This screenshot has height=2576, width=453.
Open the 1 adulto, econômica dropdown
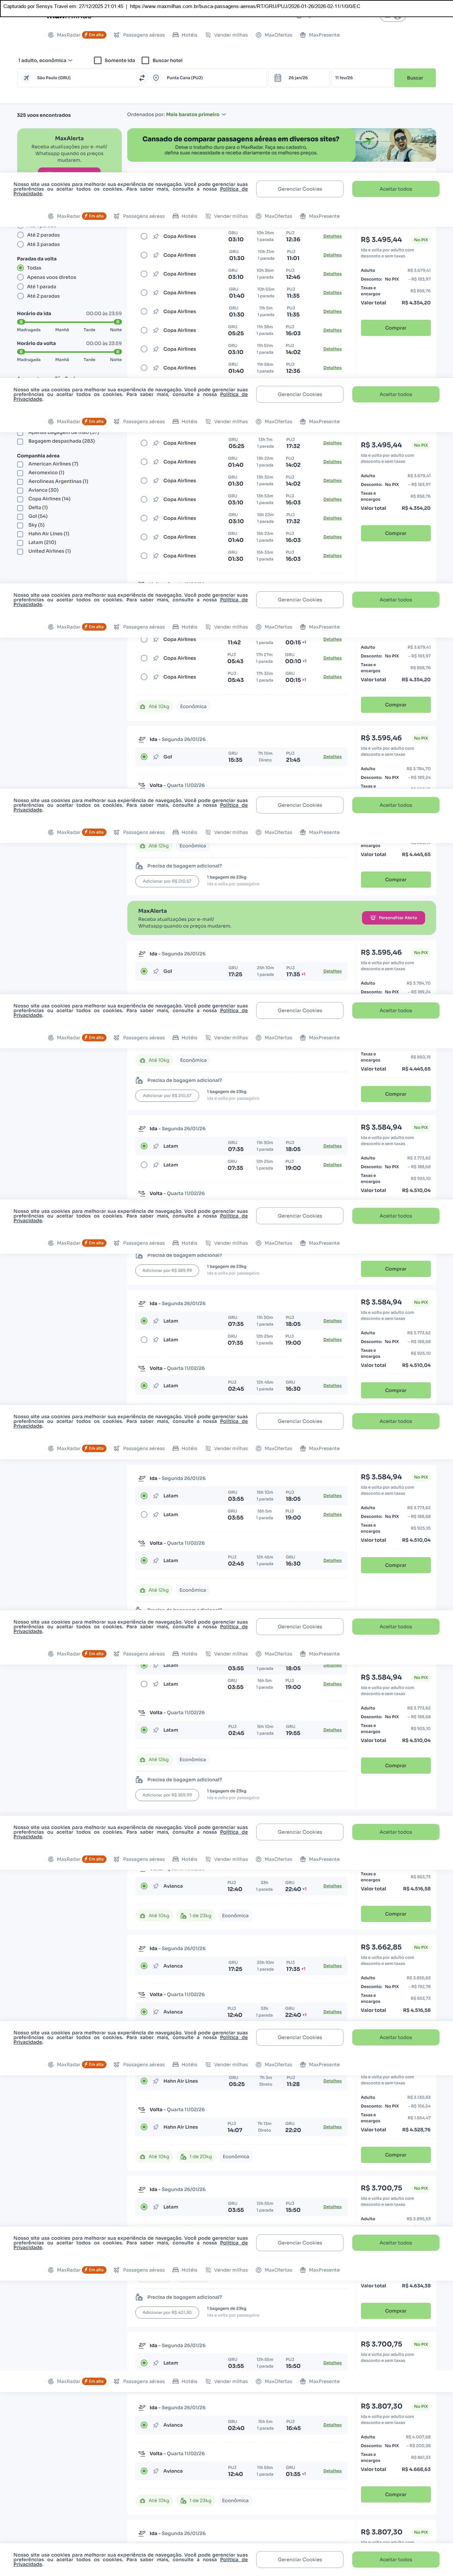(x=45, y=60)
